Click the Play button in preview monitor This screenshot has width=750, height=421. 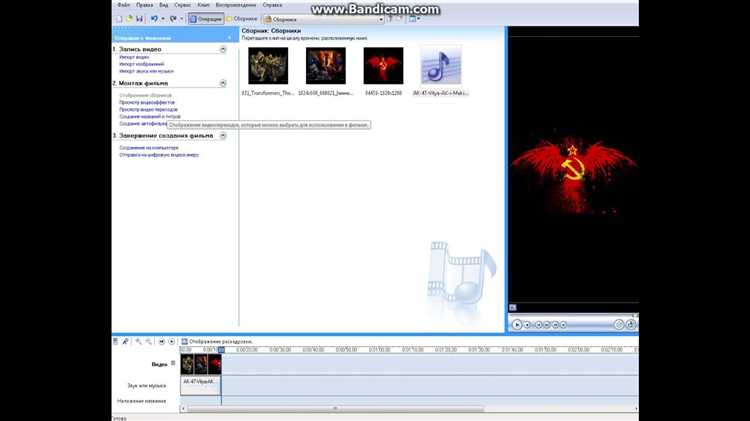(517, 324)
